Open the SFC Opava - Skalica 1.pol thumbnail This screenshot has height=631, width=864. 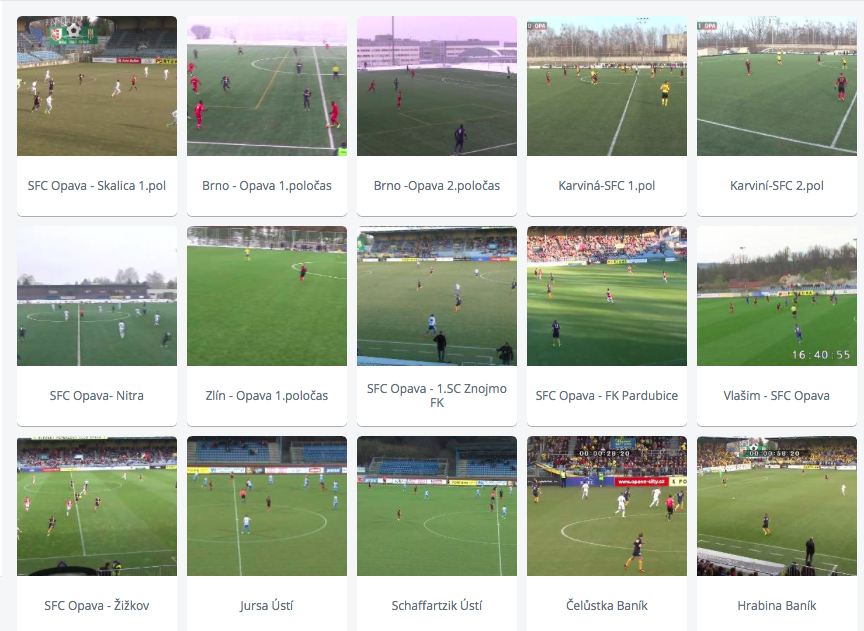[97, 86]
